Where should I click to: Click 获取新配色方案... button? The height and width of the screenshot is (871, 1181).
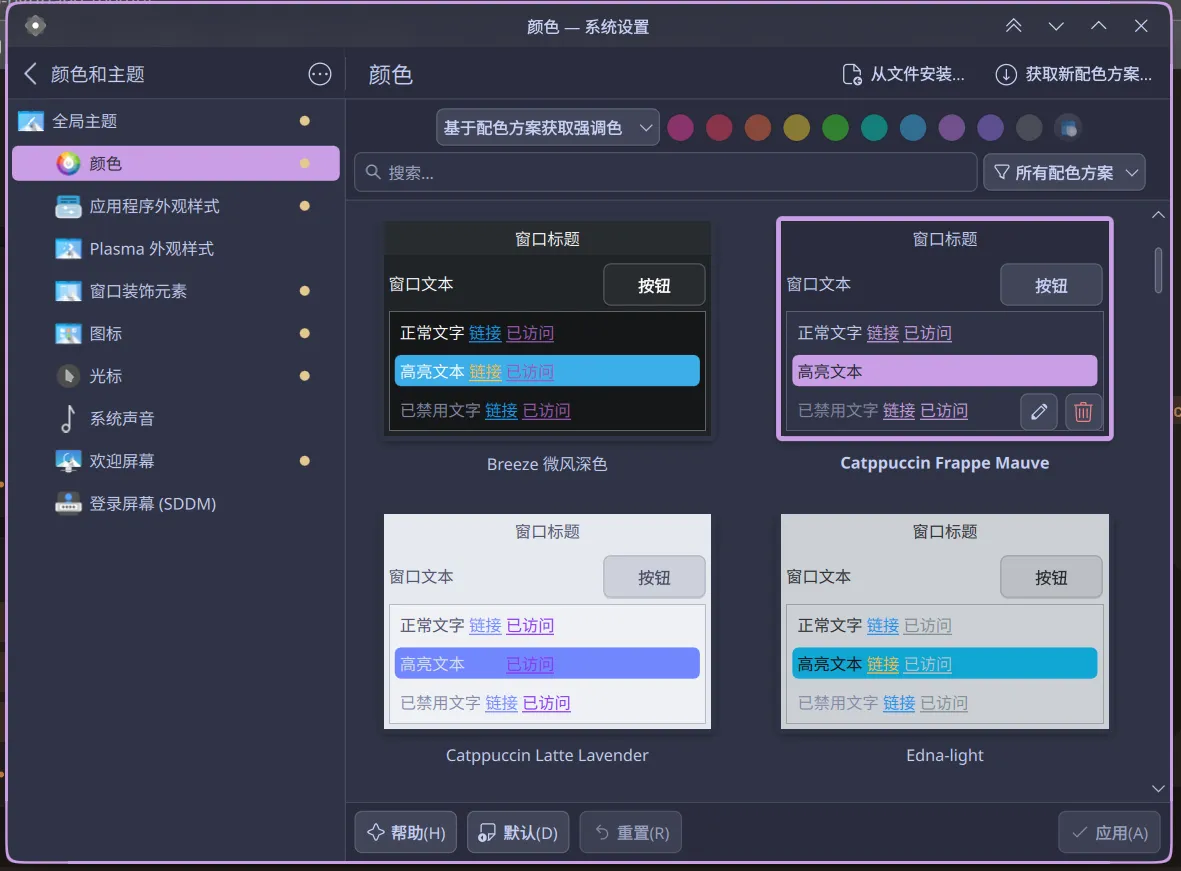(1074, 74)
